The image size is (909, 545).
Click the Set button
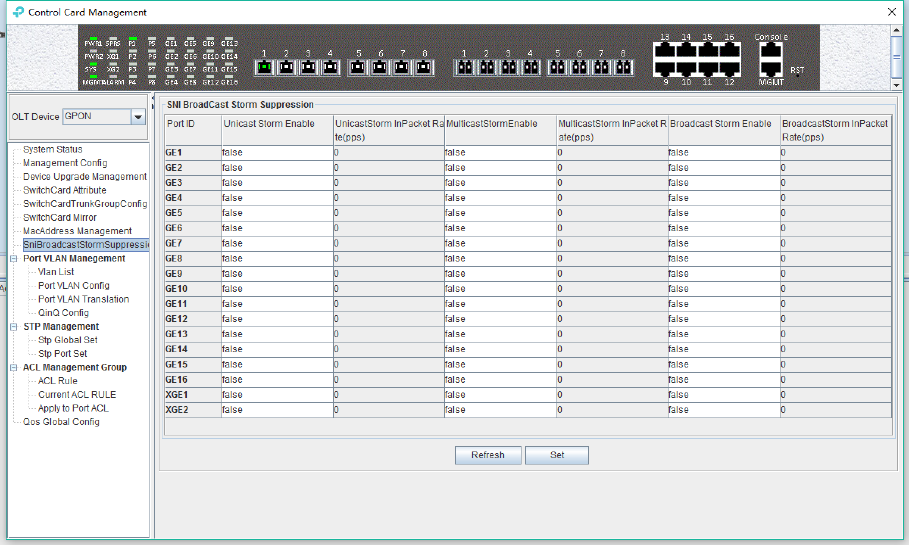click(557, 455)
